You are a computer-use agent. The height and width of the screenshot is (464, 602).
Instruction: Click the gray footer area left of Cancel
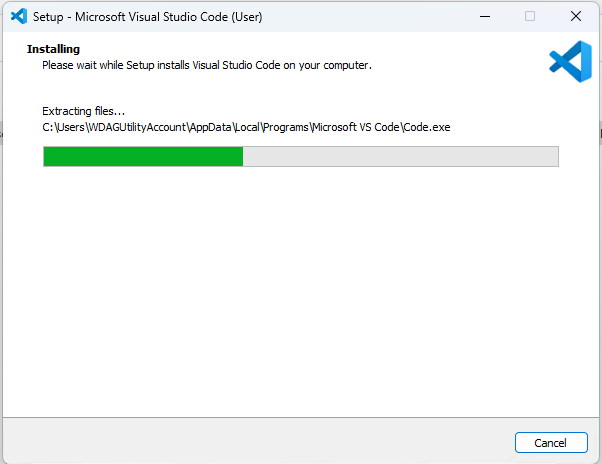click(x=250, y=441)
